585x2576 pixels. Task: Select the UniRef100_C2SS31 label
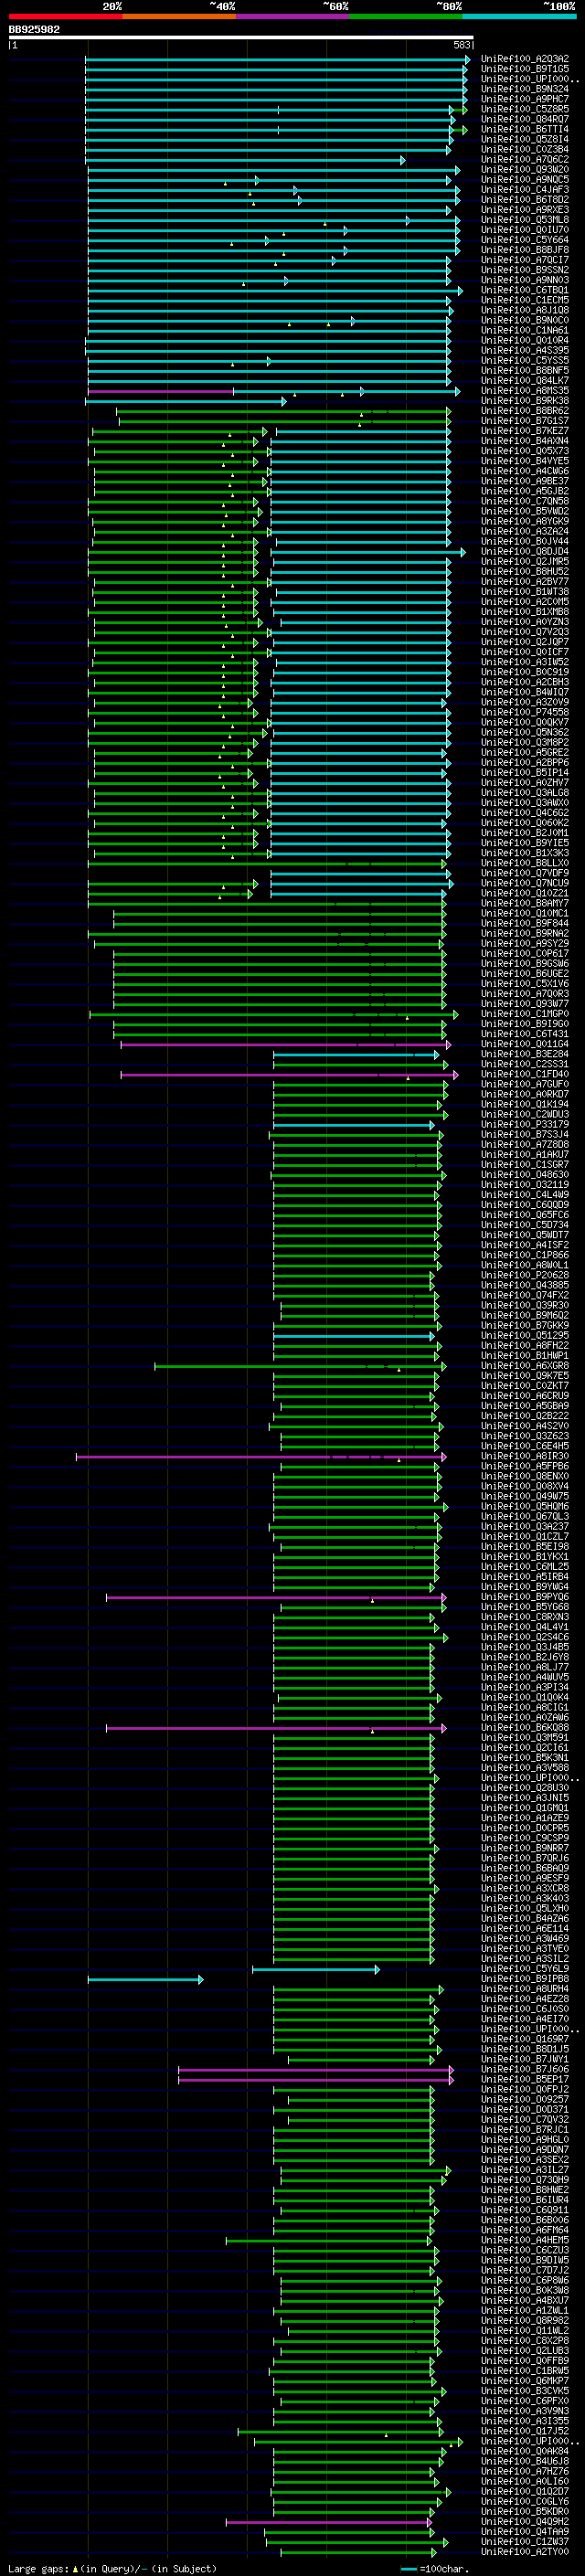click(x=525, y=1064)
